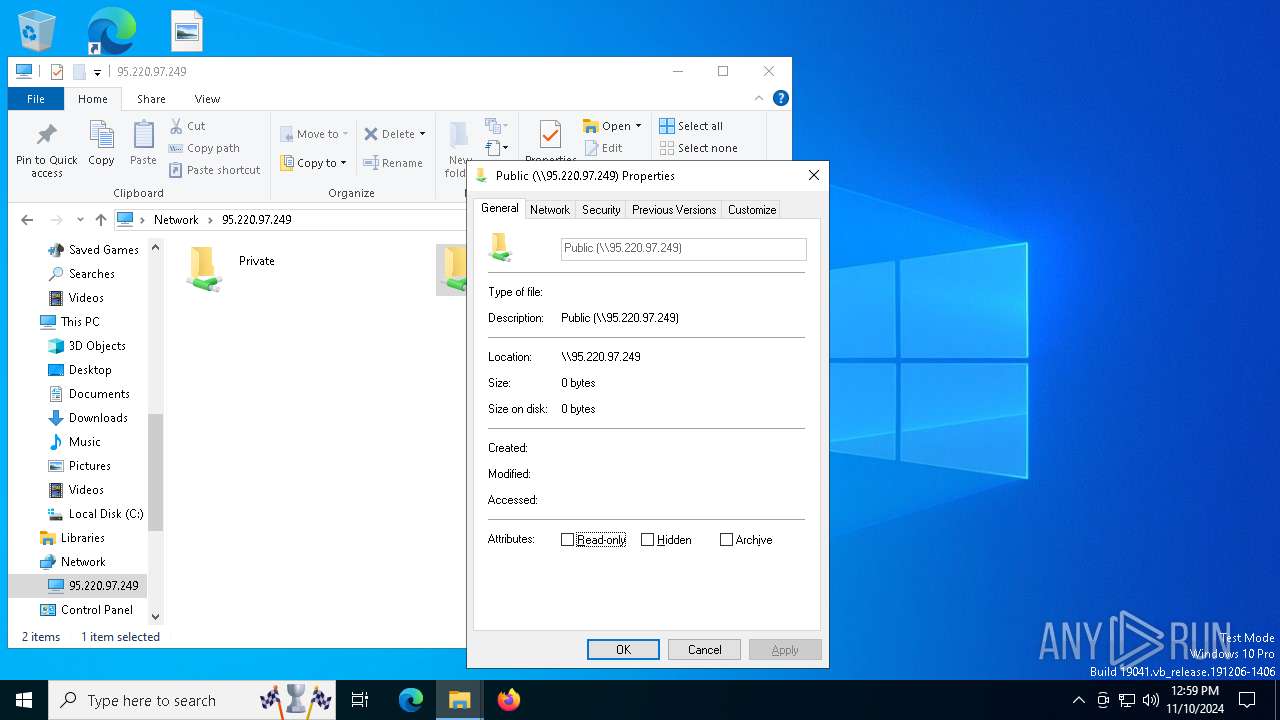Click Pin to Quick access icon
Viewport: 1280px width, 720px height.
click(46, 135)
